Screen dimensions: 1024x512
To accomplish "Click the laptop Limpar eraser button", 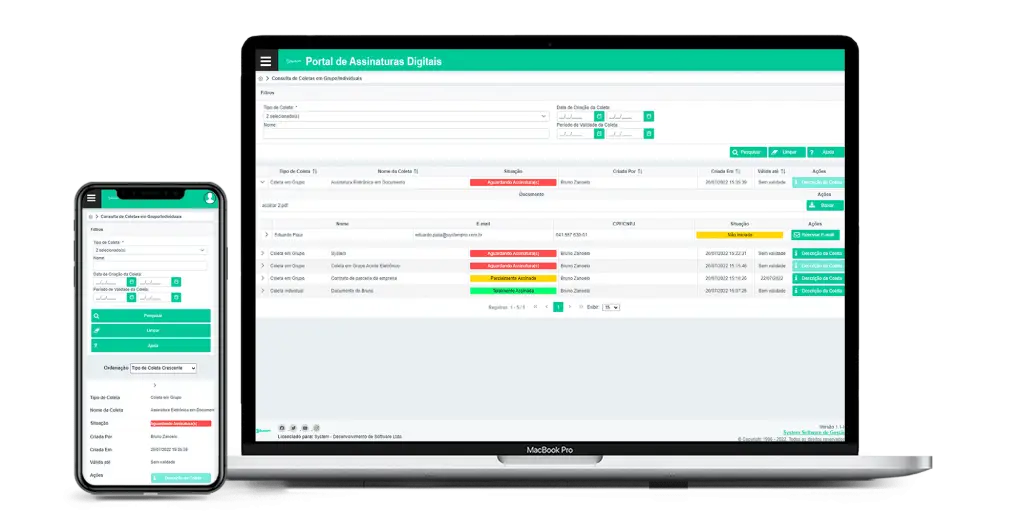I will pyautogui.click(x=787, y=152).
